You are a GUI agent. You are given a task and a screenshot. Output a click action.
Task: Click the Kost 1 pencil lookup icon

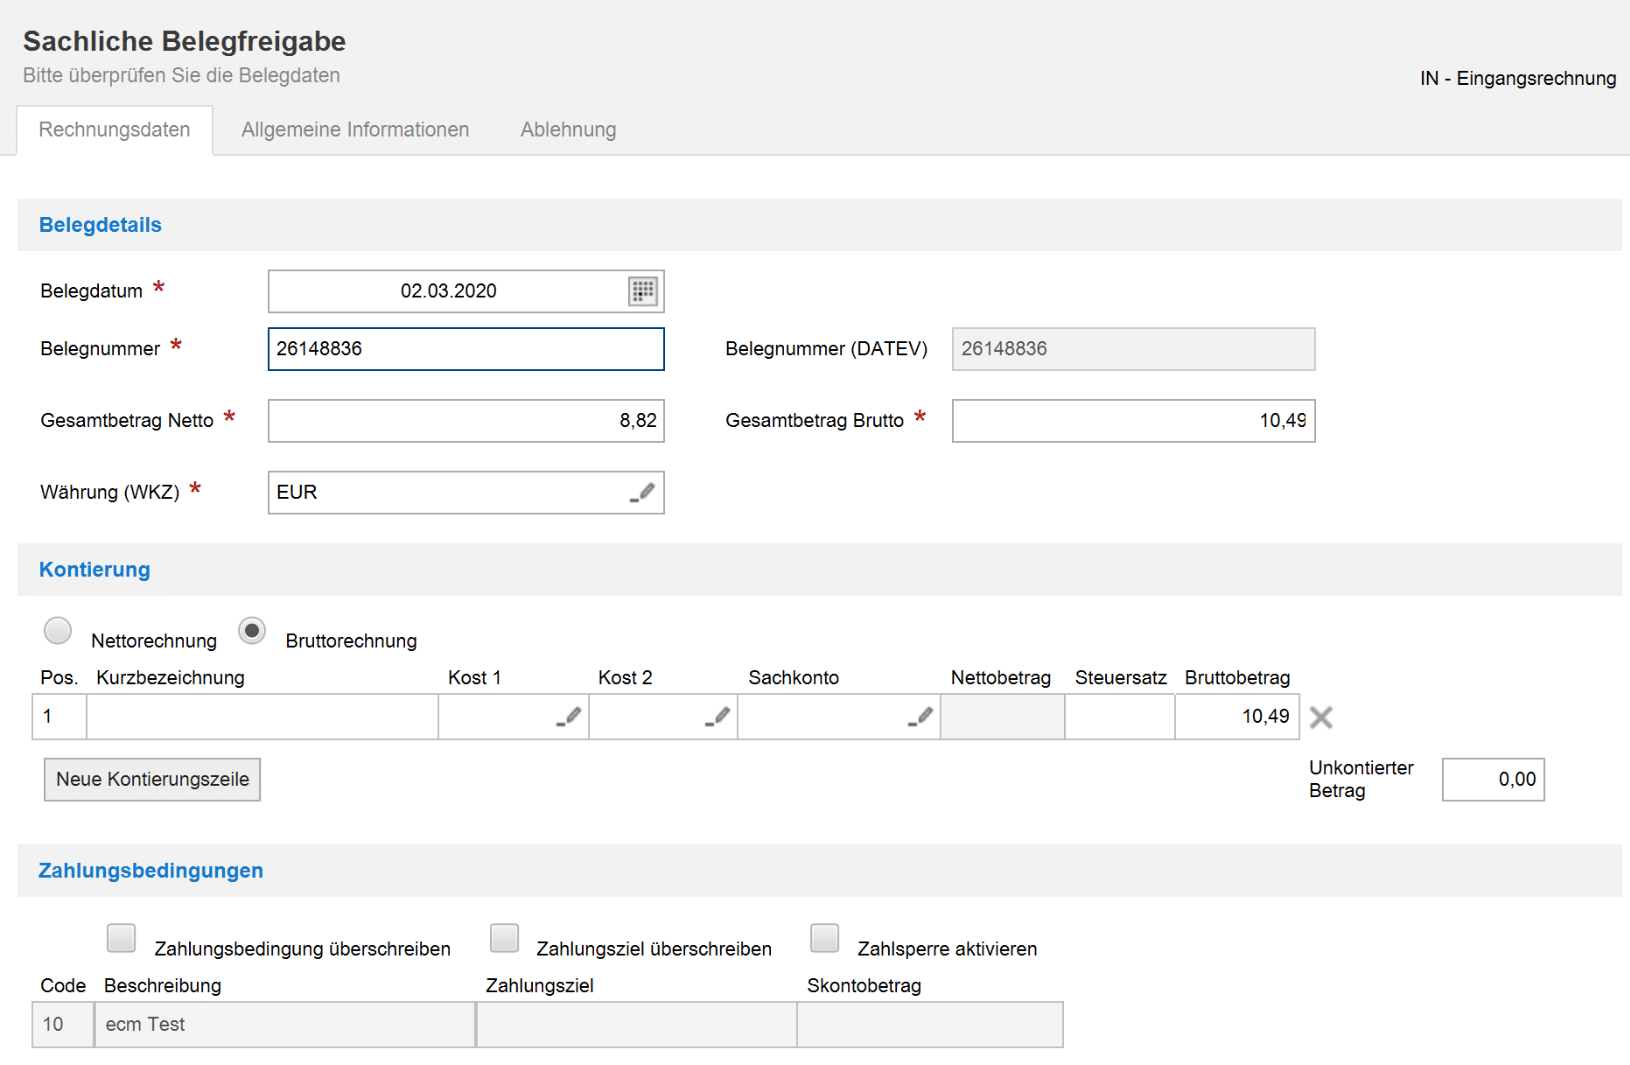point(569,716)
